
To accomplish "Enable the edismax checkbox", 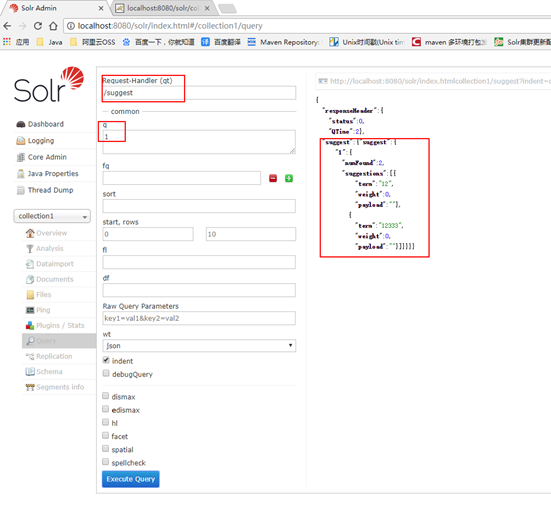I will [x=105, y=409].
